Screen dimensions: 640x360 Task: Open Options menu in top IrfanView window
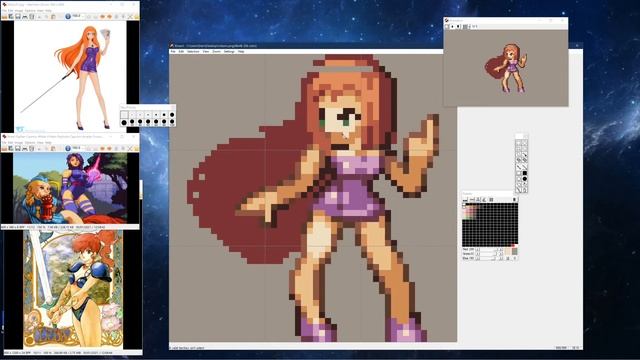coord(30,11)
